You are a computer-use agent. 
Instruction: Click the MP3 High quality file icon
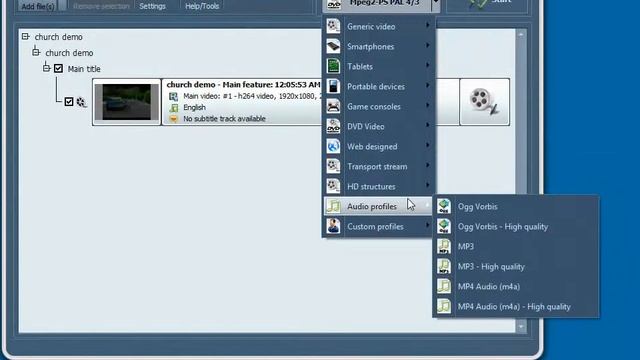[x=444, y=266]
